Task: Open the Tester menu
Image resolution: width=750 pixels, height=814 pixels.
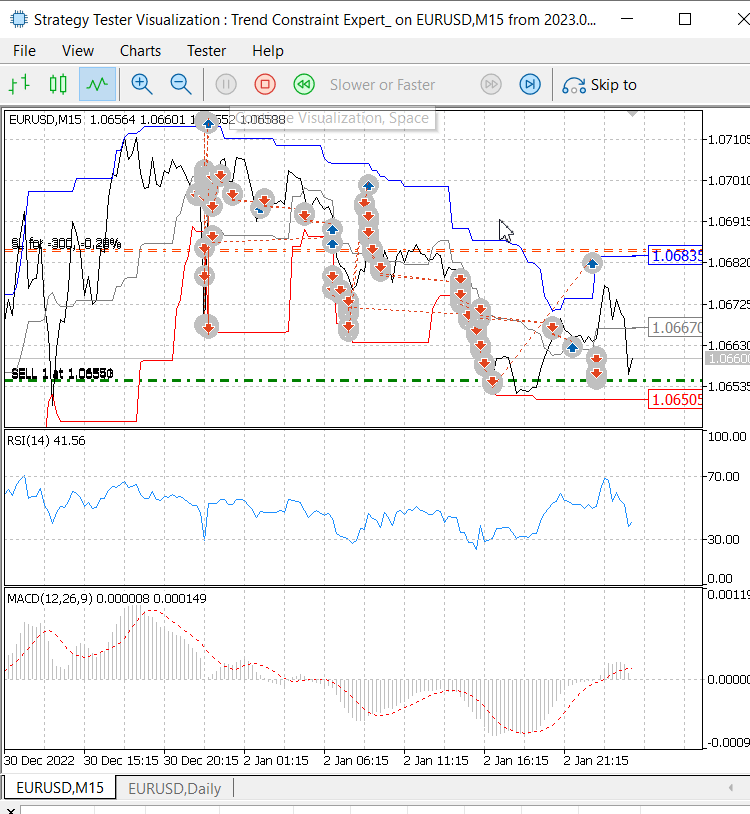Action: 207,51
